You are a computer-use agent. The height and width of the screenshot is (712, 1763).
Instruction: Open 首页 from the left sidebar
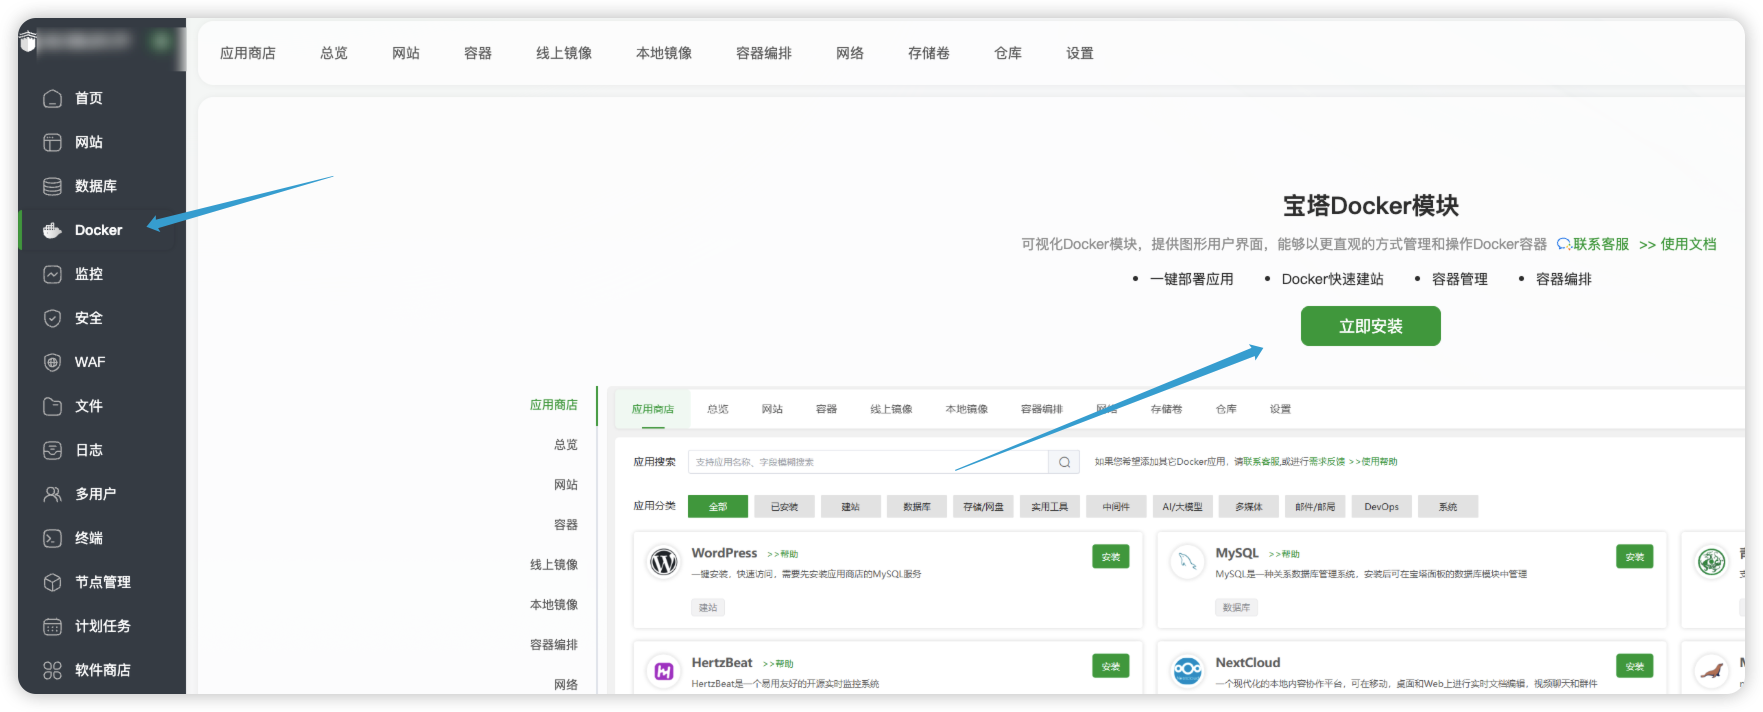[x=88, y=98]
